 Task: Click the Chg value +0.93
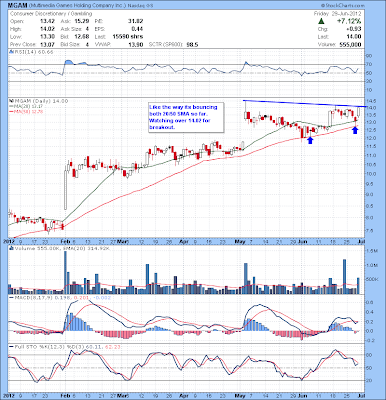click(x=355, y=29)
